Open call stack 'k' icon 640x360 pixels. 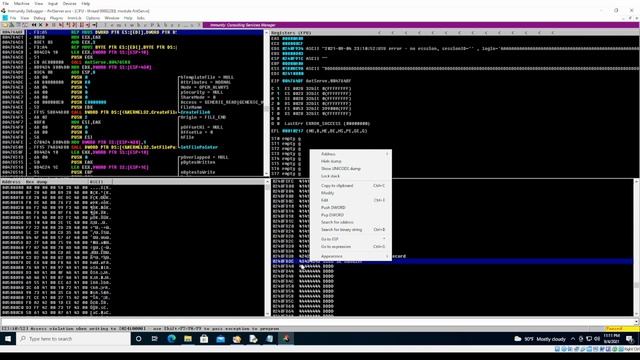(158, 25)
